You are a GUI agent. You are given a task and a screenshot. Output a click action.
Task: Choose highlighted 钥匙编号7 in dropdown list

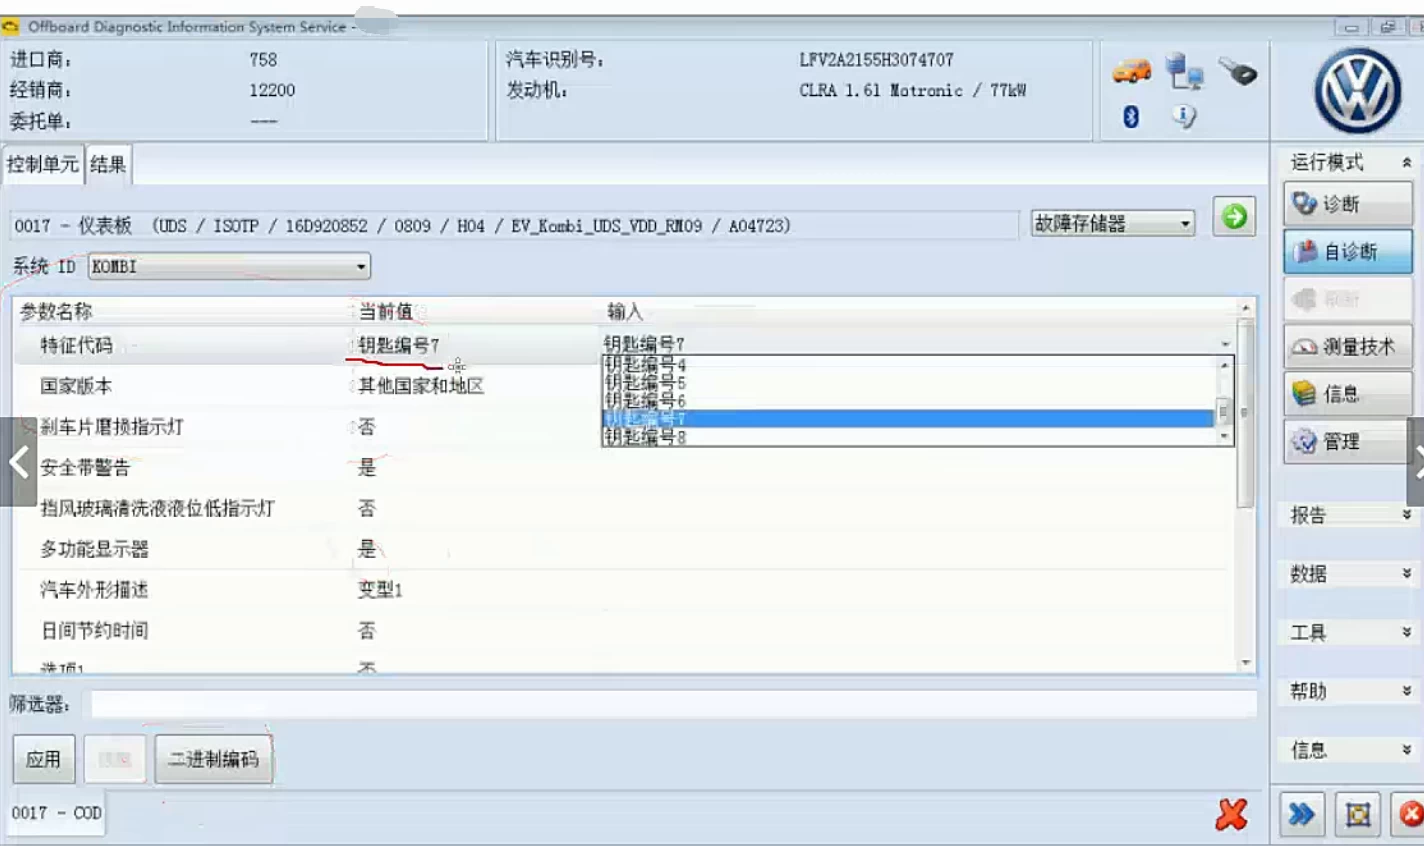click(908, 419)
